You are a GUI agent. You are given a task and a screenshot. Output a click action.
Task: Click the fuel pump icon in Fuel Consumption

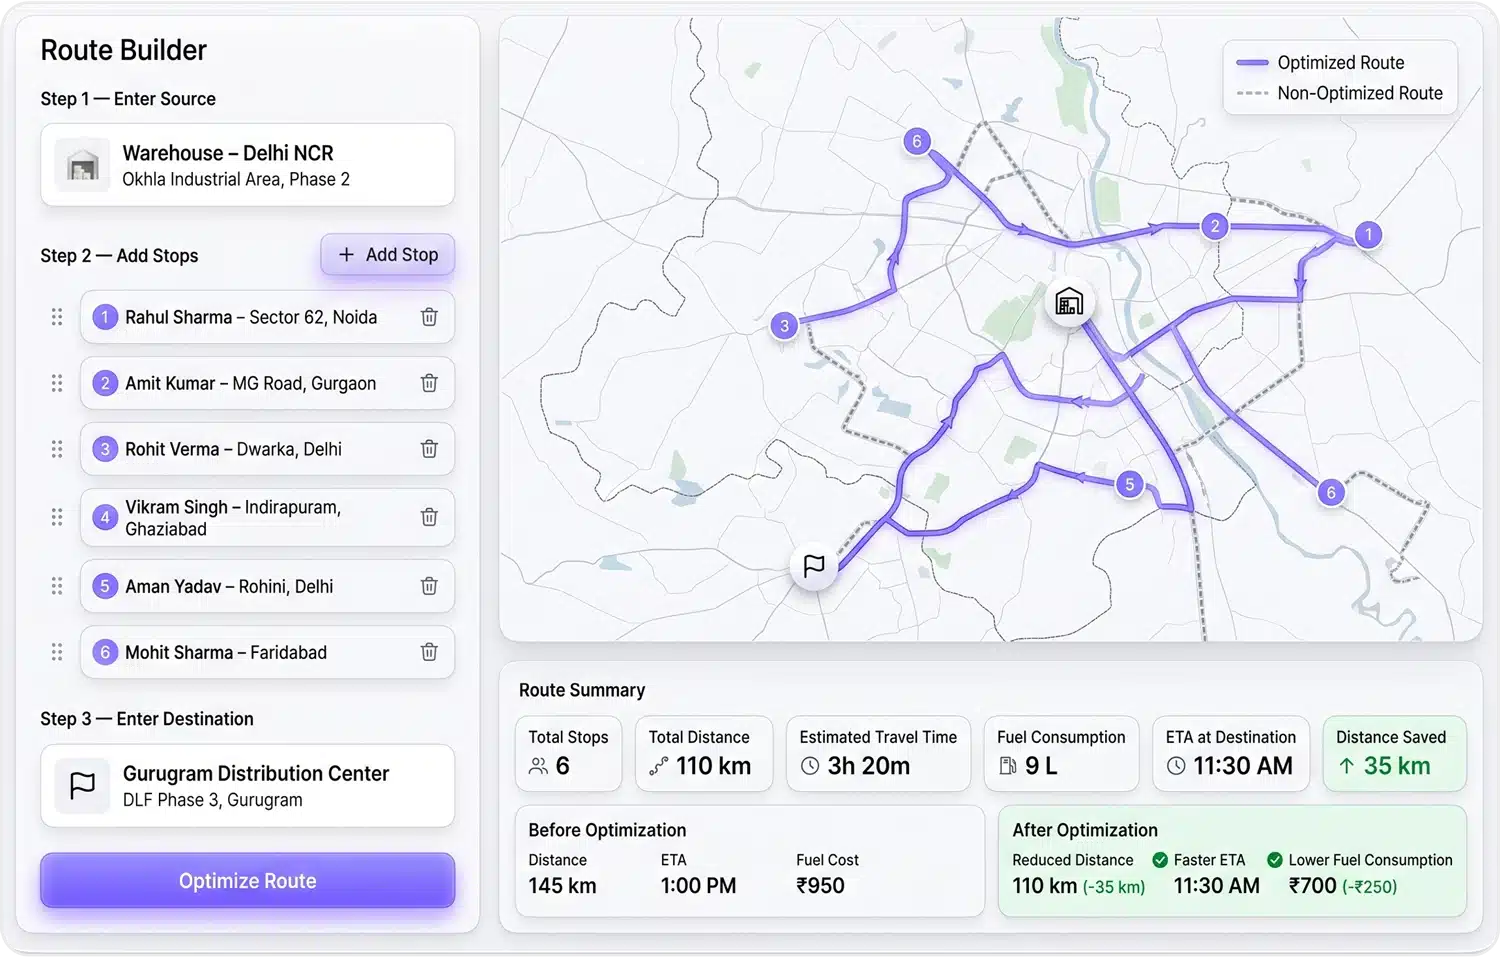pos(1007,766)
